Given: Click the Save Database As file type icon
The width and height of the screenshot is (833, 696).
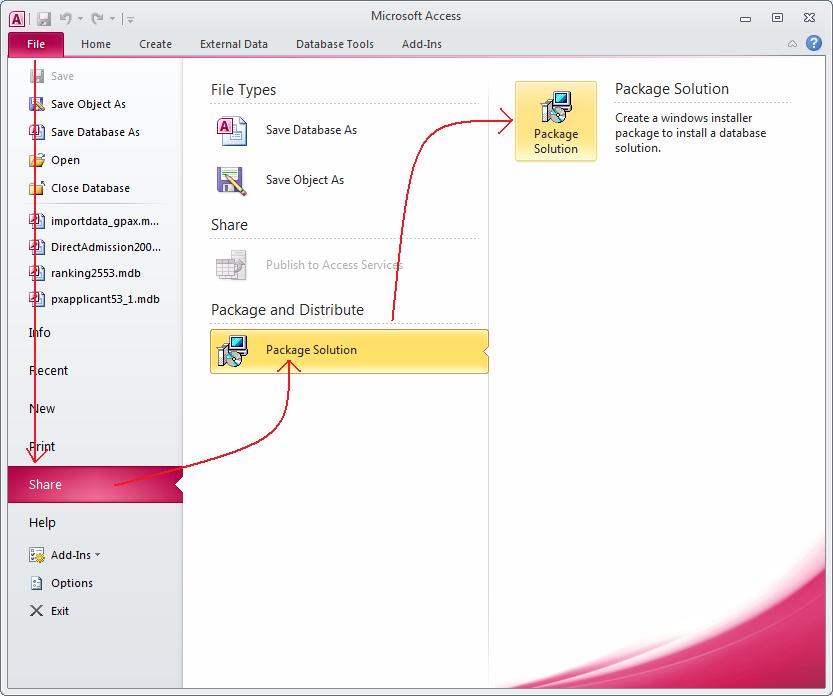Looking at the screenshot, I should [232, 131].
